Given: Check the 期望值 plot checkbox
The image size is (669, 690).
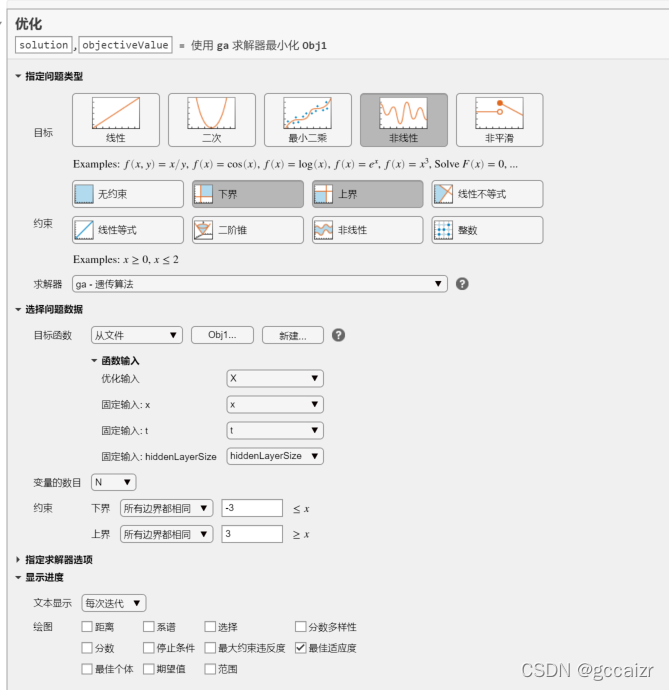Looking at the screenshot, I should 149,669.
